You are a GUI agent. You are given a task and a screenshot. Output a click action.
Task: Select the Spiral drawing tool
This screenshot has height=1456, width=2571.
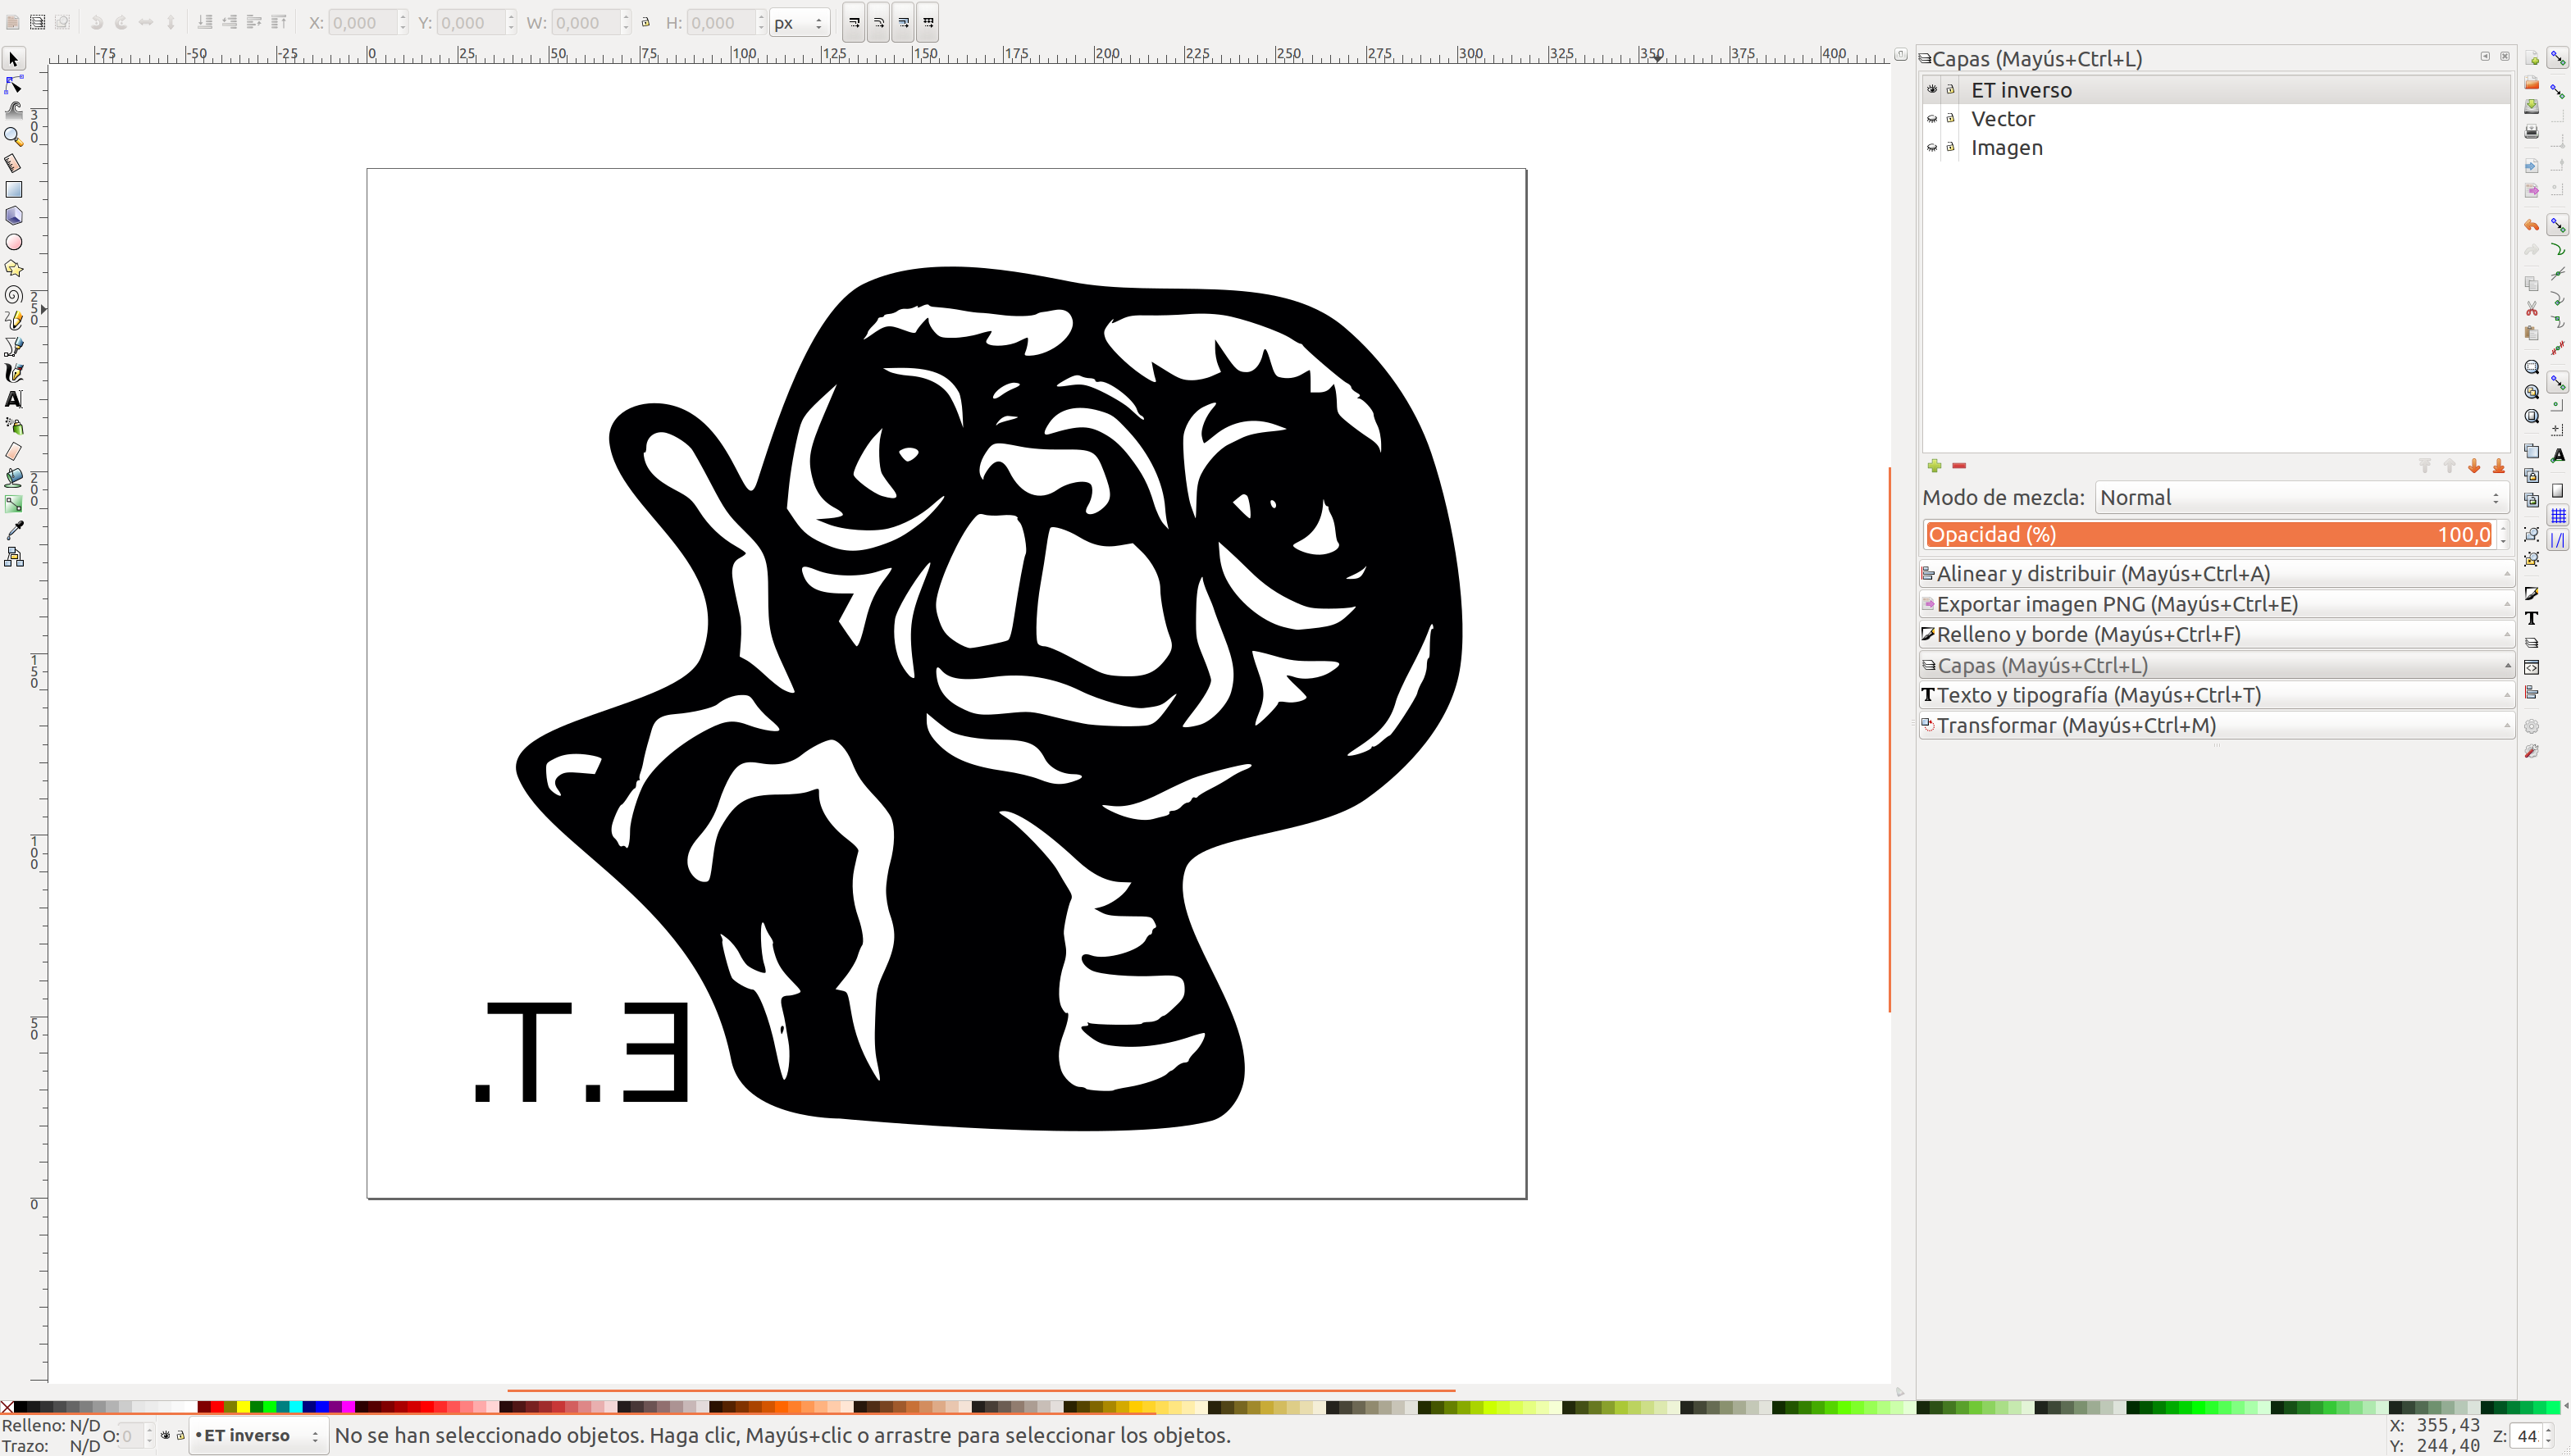click(x=14, y=295)
